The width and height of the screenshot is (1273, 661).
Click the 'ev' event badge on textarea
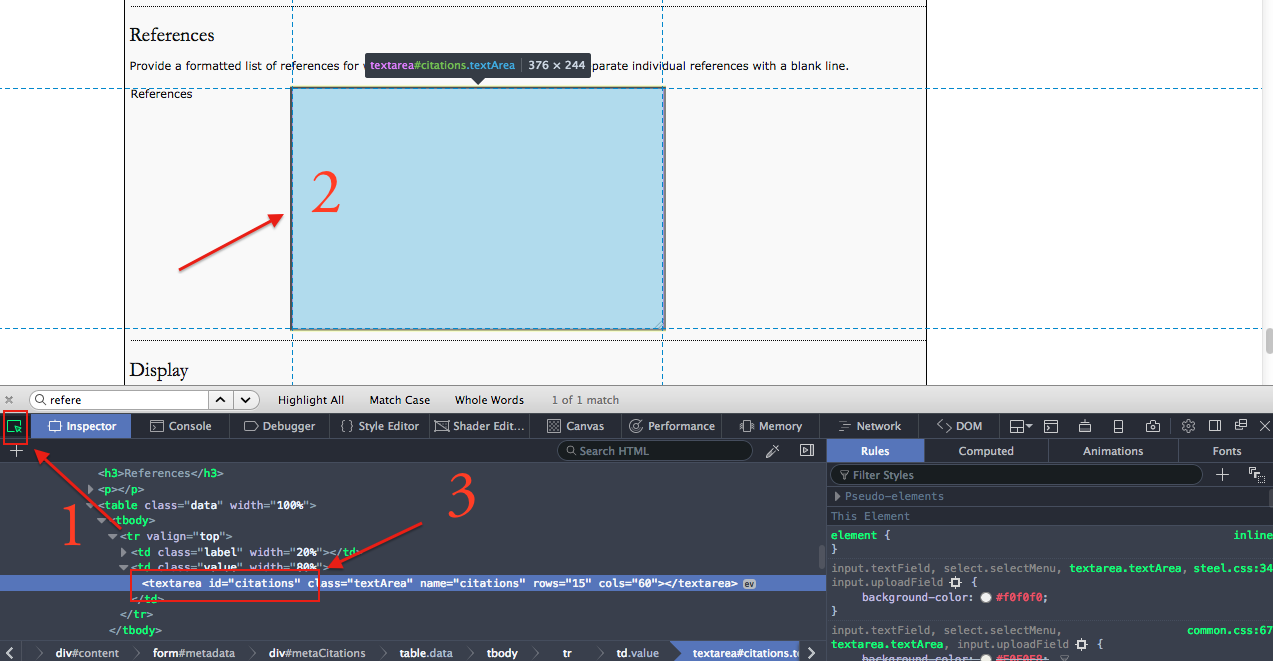pos(749,584)
